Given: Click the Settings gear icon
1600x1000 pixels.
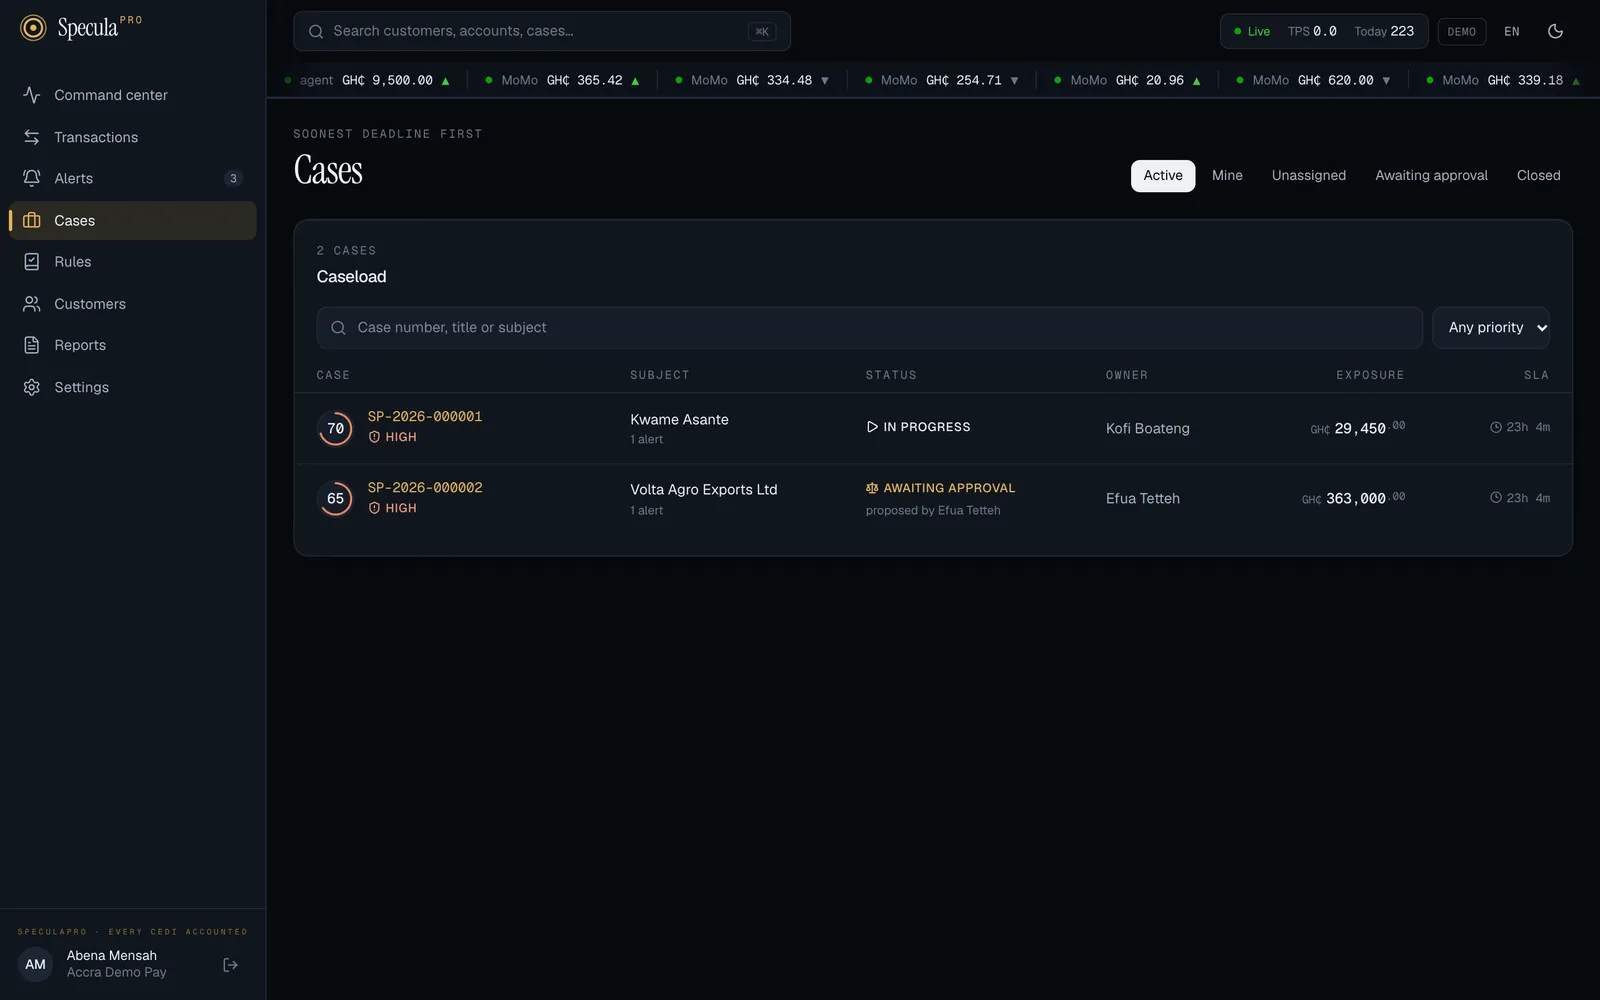Looking at the screenshot, I should pos(32,387).
